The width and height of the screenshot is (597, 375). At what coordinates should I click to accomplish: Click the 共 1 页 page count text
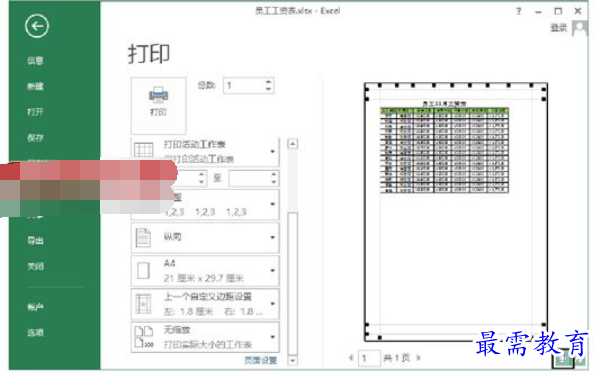point(397,358)
